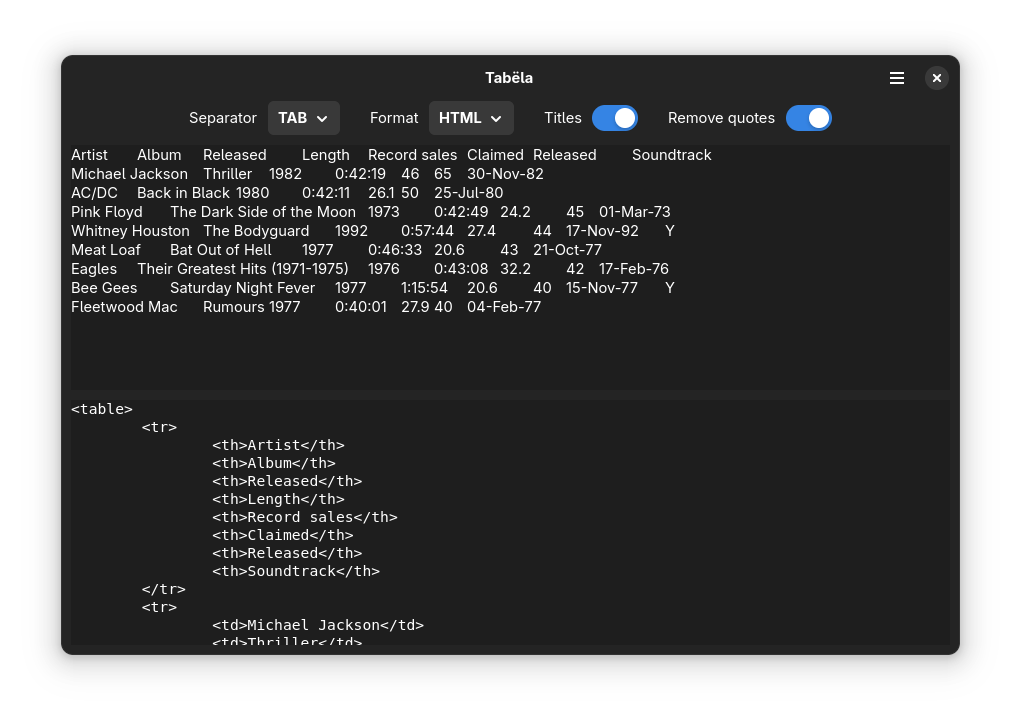Click the Titles label text

pyautogui.click(x=563, y=118)
